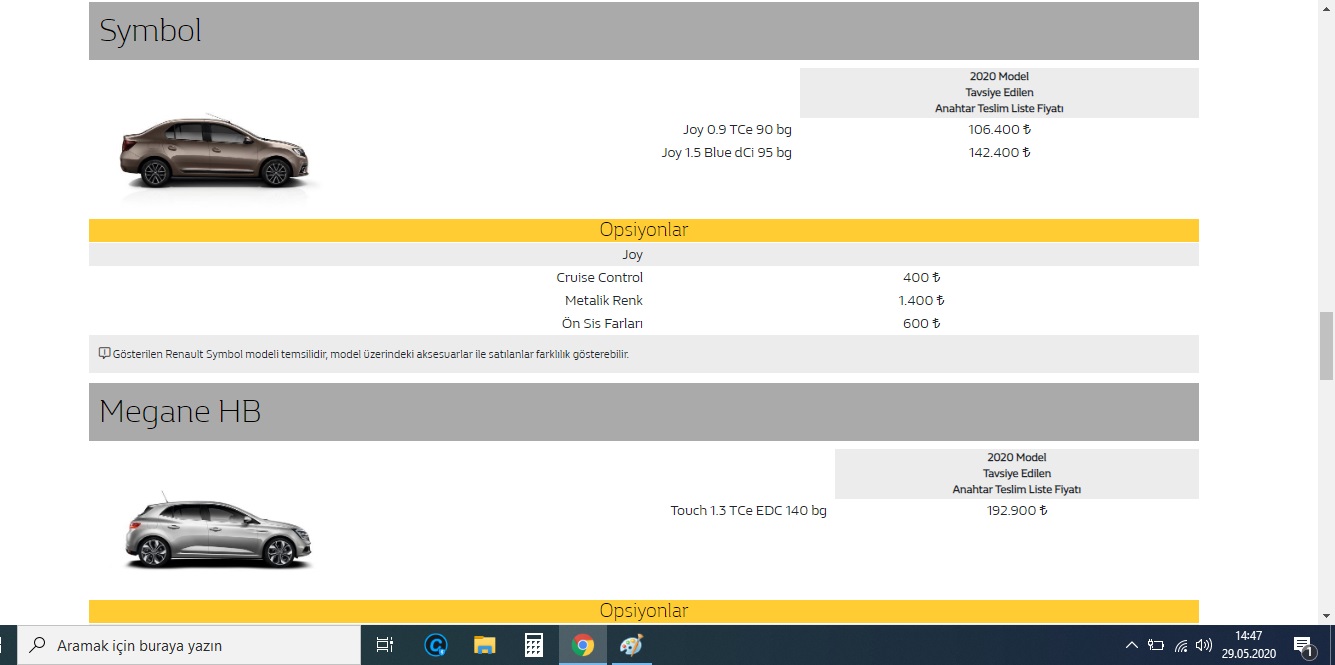
Task: Click the silver Megane HB car image
Action: (219, 532)
